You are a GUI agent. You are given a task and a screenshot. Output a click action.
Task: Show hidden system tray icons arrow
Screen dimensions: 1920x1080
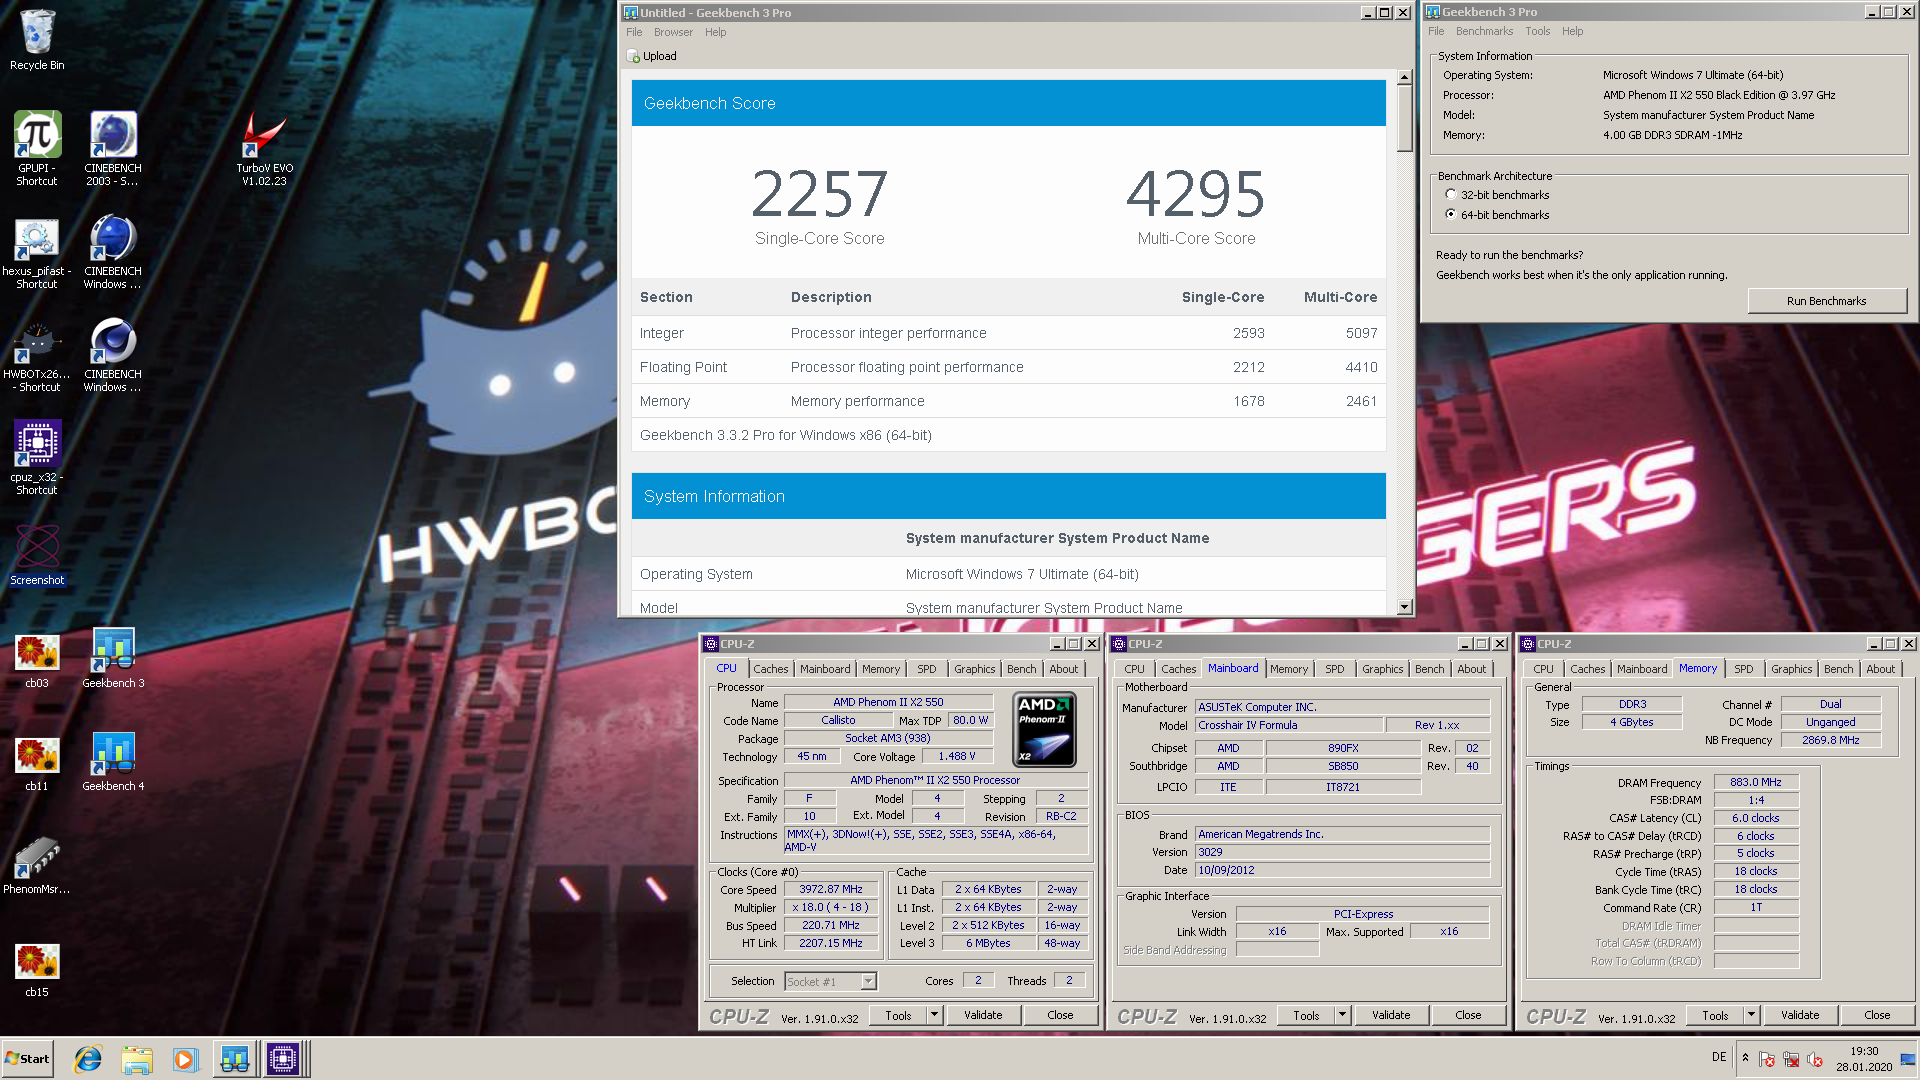point(1745,1058)
